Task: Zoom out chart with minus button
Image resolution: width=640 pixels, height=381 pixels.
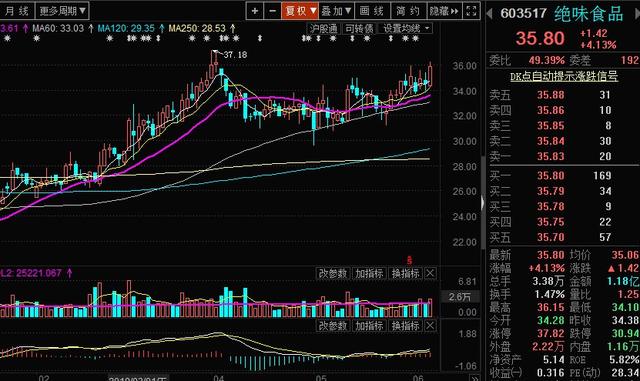Action: (272, 11)
